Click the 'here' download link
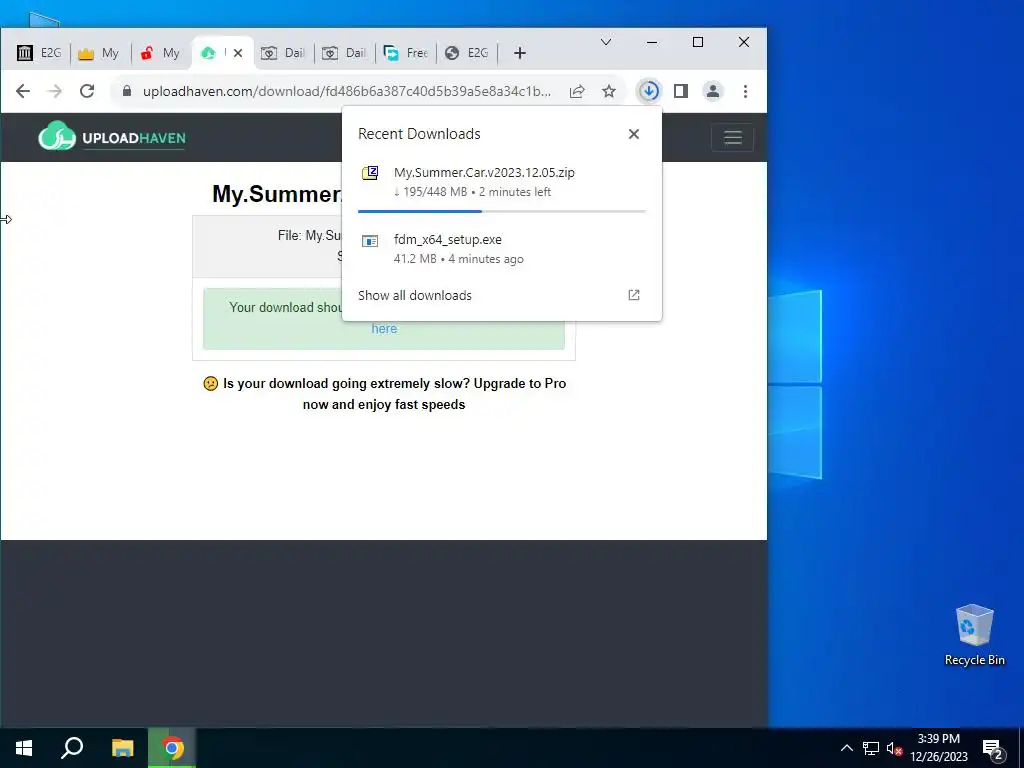This screenshot has width=1024, height=768. (x=384, y=328)
